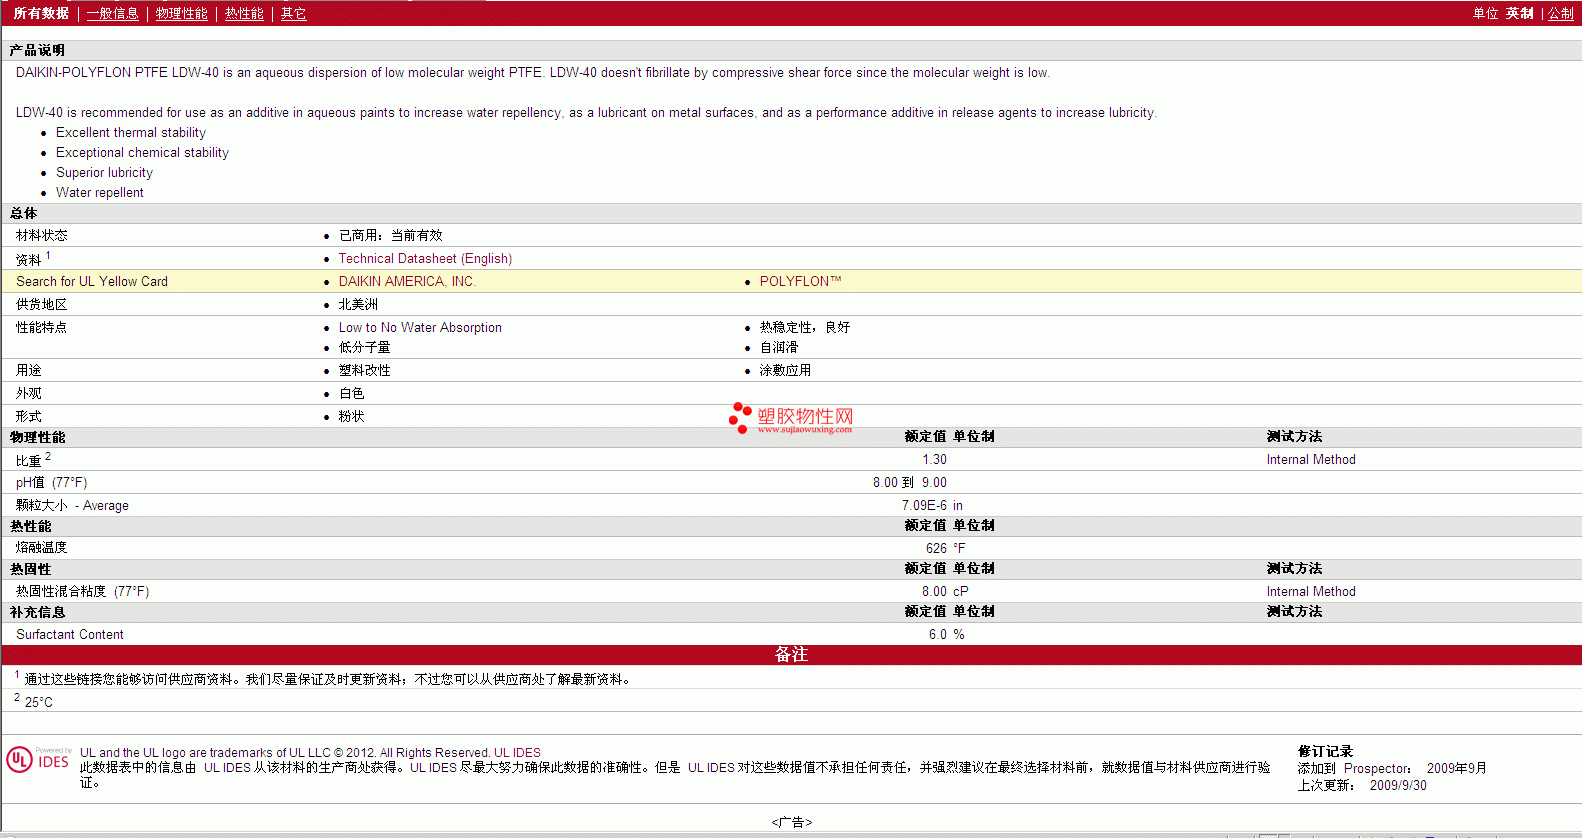Click the 2009/9/30 last-updated date
Viewport: 1582px width, 838px height.
(1398, 785)
